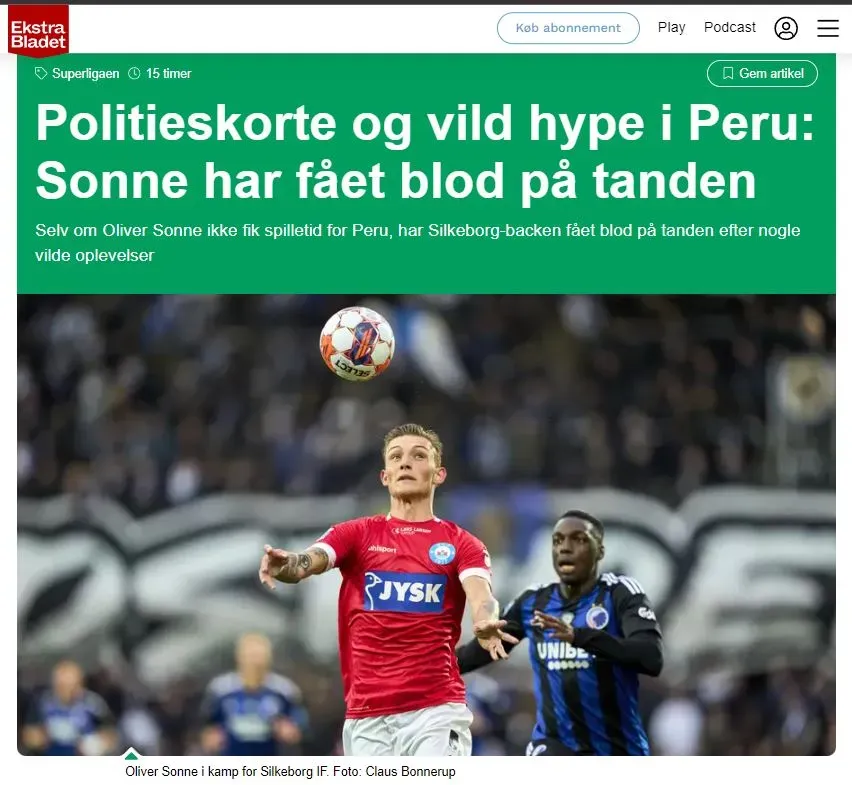Save article with Gem artikel button
This screenshot has width=852, height=785.
762,73
